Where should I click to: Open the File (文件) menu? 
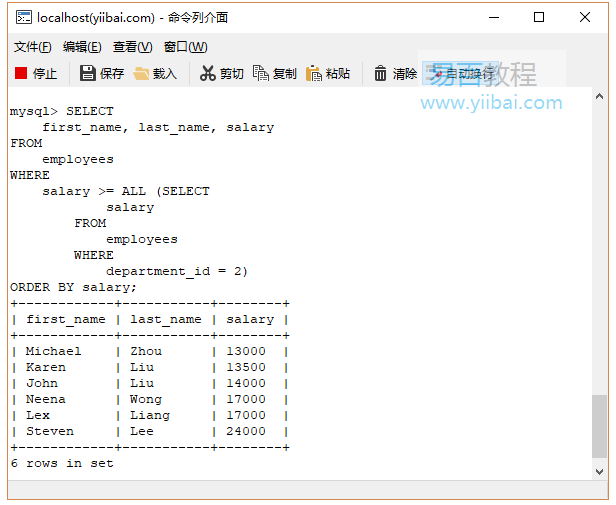click(x=32, y=47)
